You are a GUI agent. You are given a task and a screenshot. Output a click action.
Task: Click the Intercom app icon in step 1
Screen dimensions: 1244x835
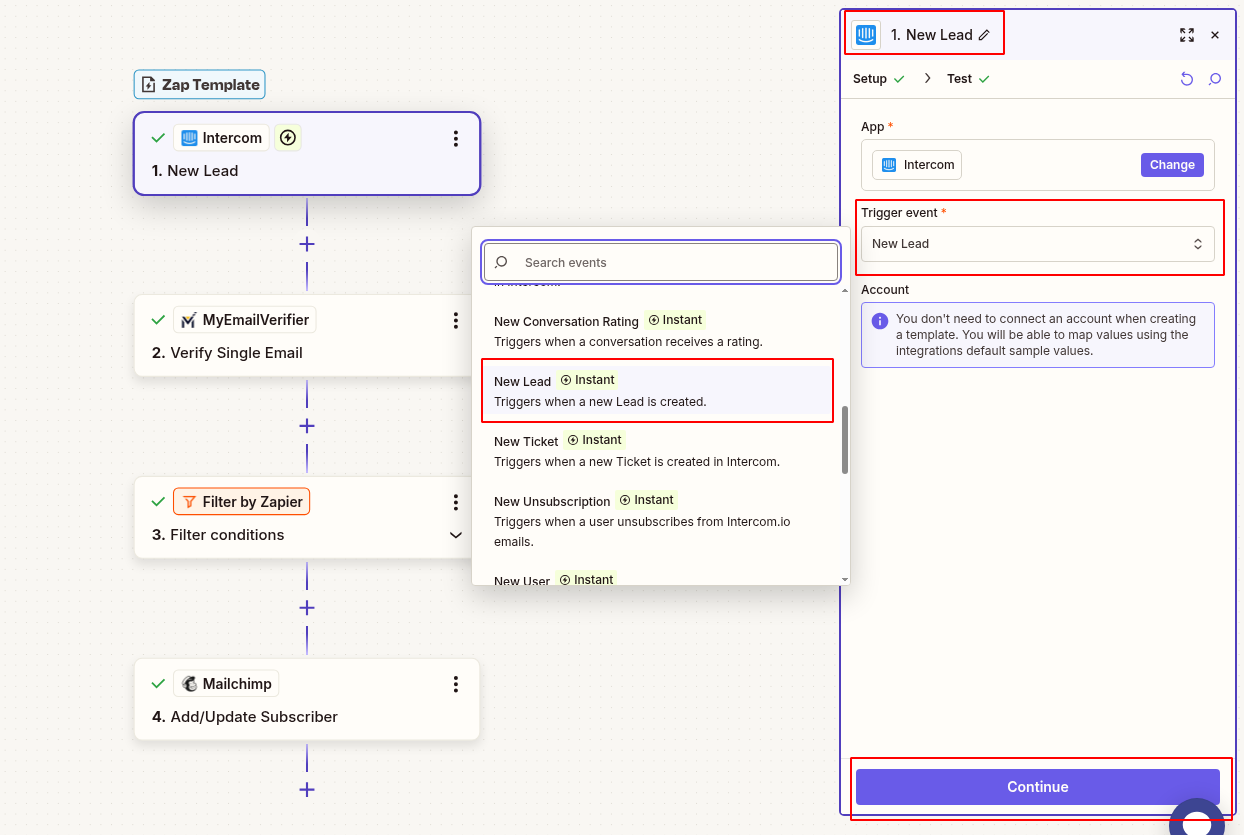point(189,137)
